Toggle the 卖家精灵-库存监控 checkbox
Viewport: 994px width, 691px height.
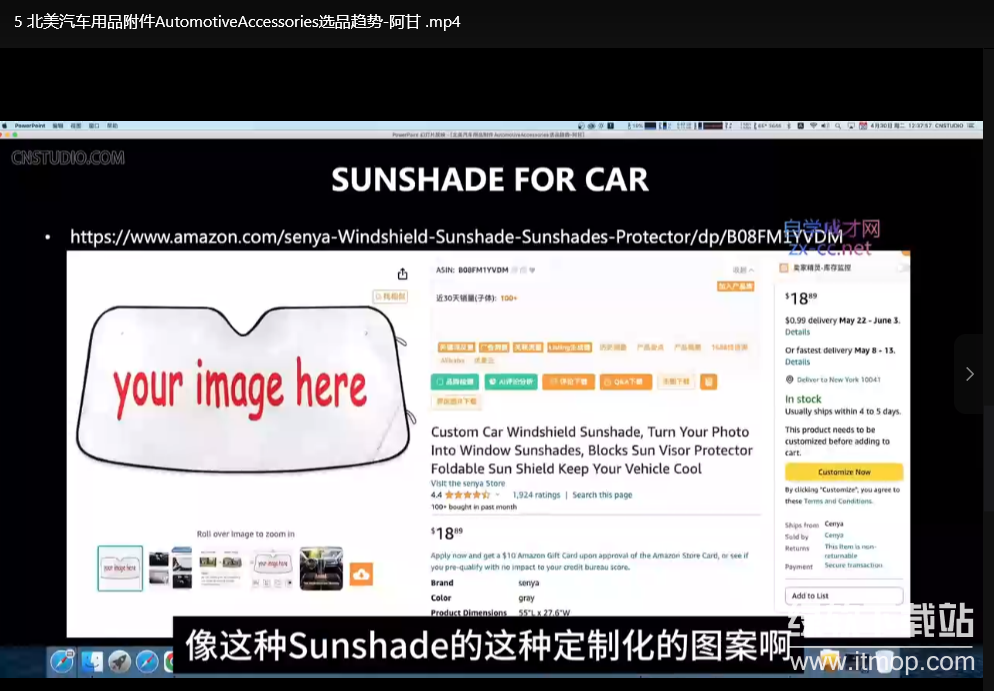[x=784, y=268]
